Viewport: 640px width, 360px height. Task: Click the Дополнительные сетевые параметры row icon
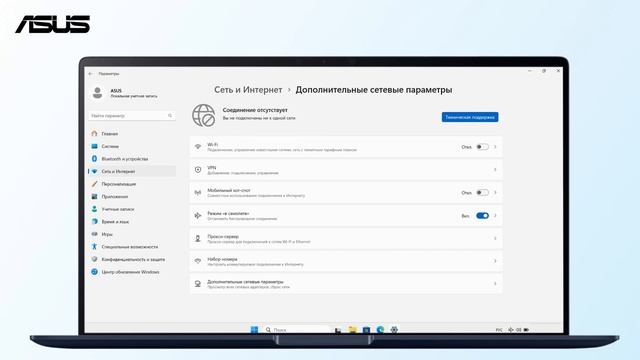point(198,284)
